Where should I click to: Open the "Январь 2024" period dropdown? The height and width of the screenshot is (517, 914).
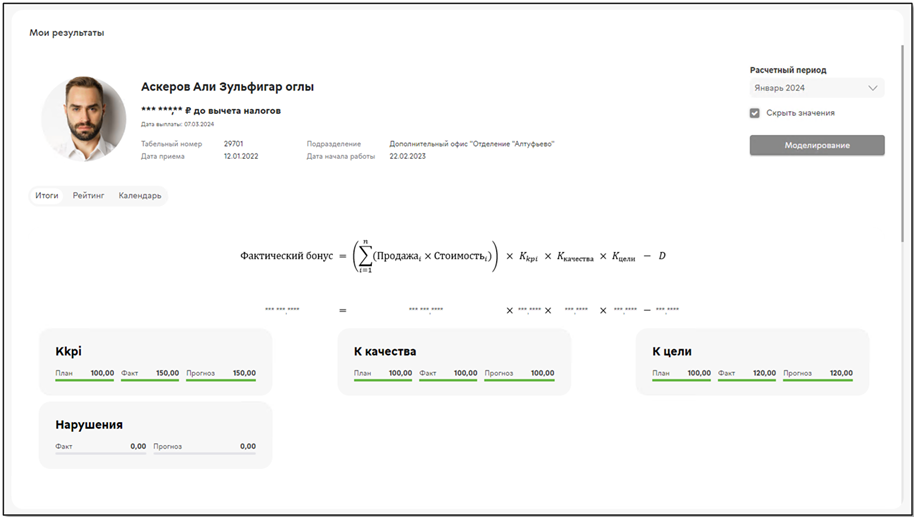pos(816,88)
